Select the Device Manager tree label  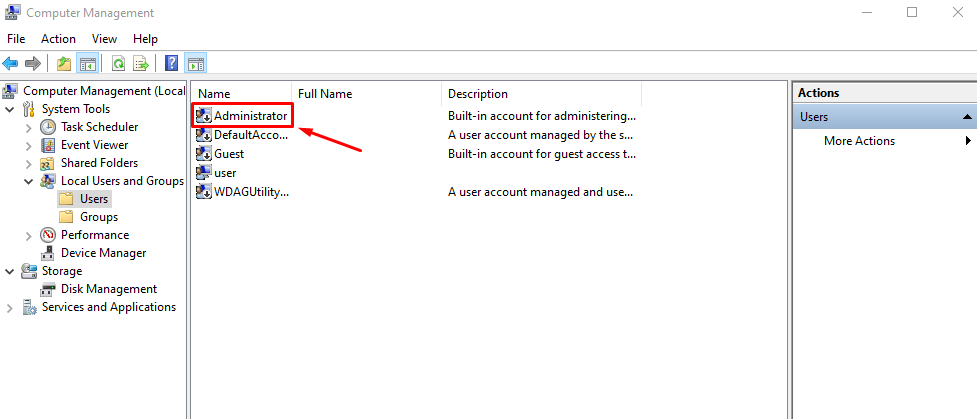pos(103,253)
